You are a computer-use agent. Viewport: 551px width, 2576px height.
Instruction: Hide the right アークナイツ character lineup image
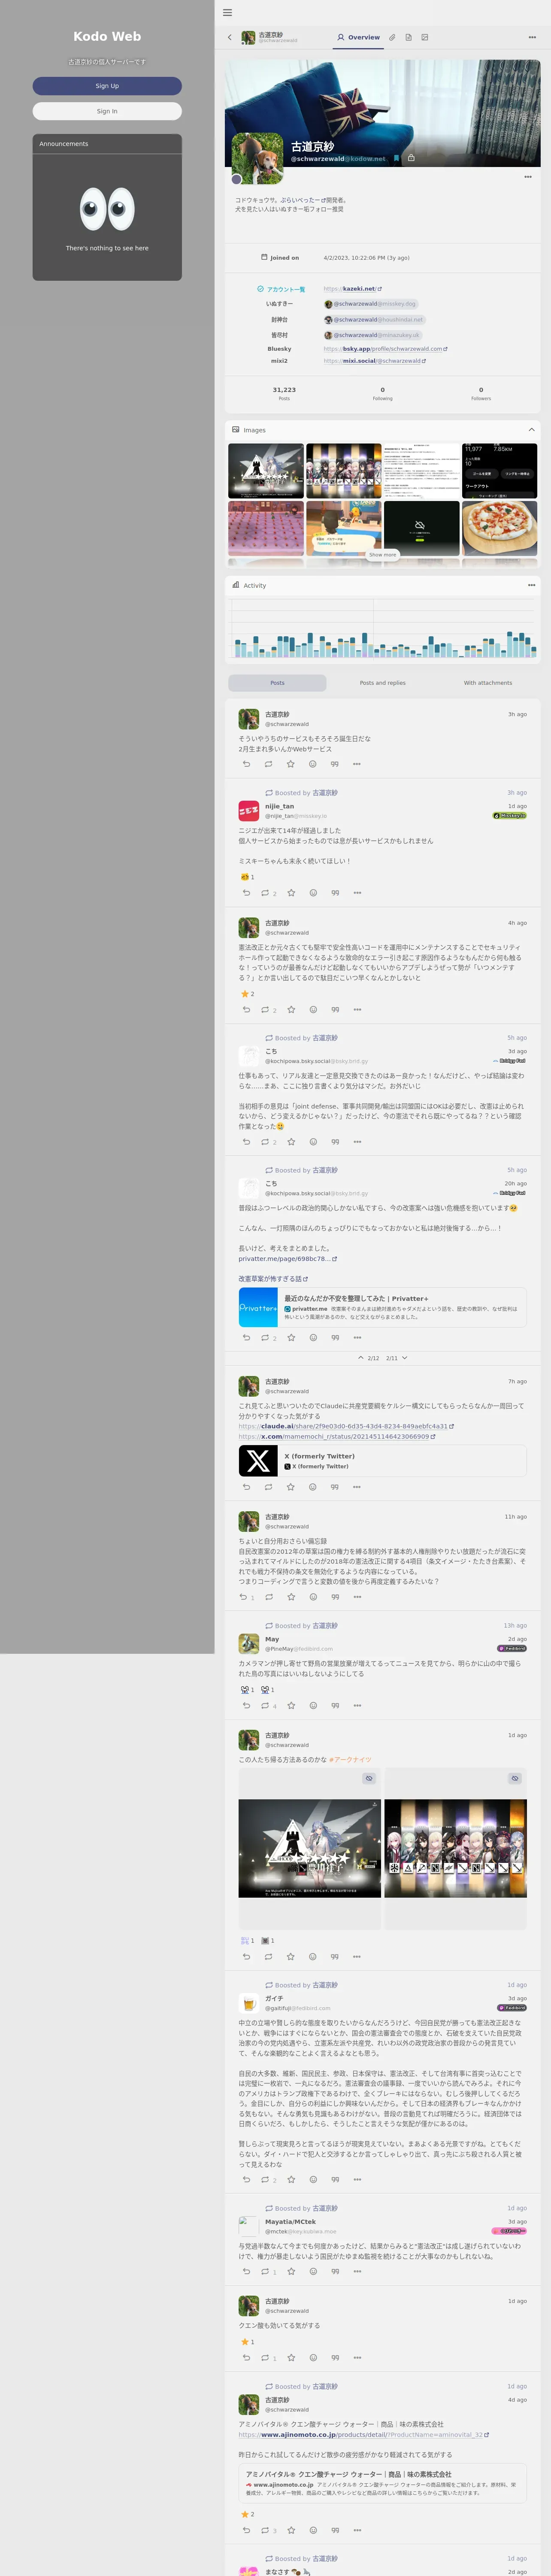(515, 1779)
